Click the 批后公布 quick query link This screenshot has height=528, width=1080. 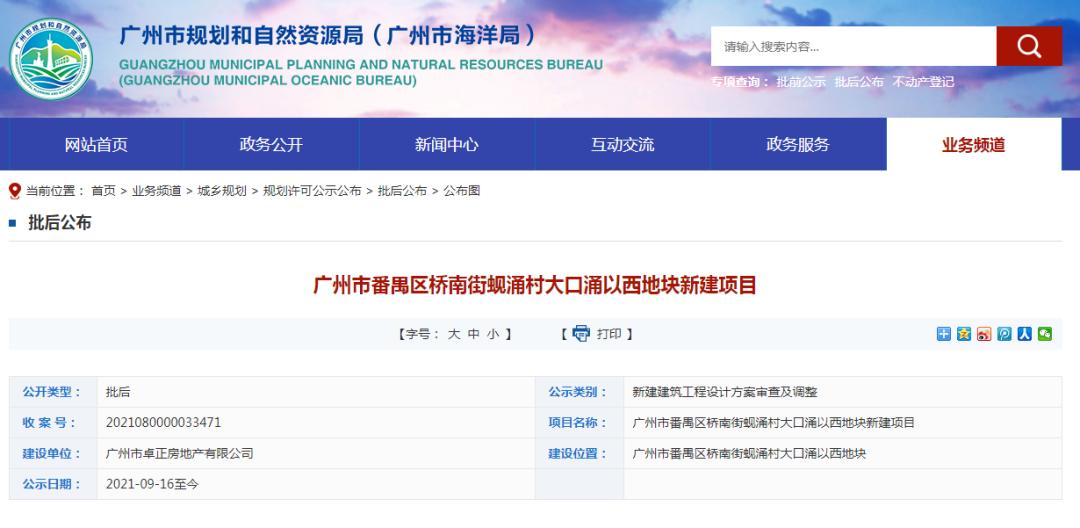[859, 82]
